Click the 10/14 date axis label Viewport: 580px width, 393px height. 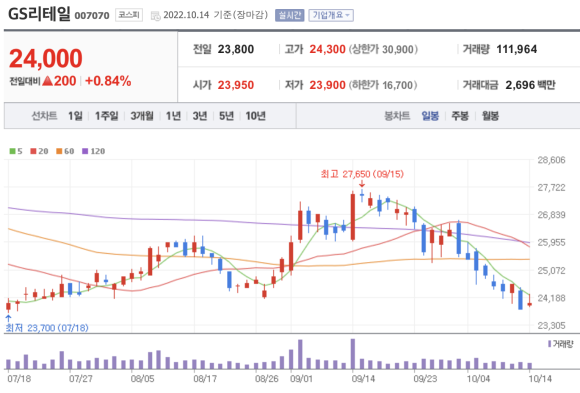[540, 379]
